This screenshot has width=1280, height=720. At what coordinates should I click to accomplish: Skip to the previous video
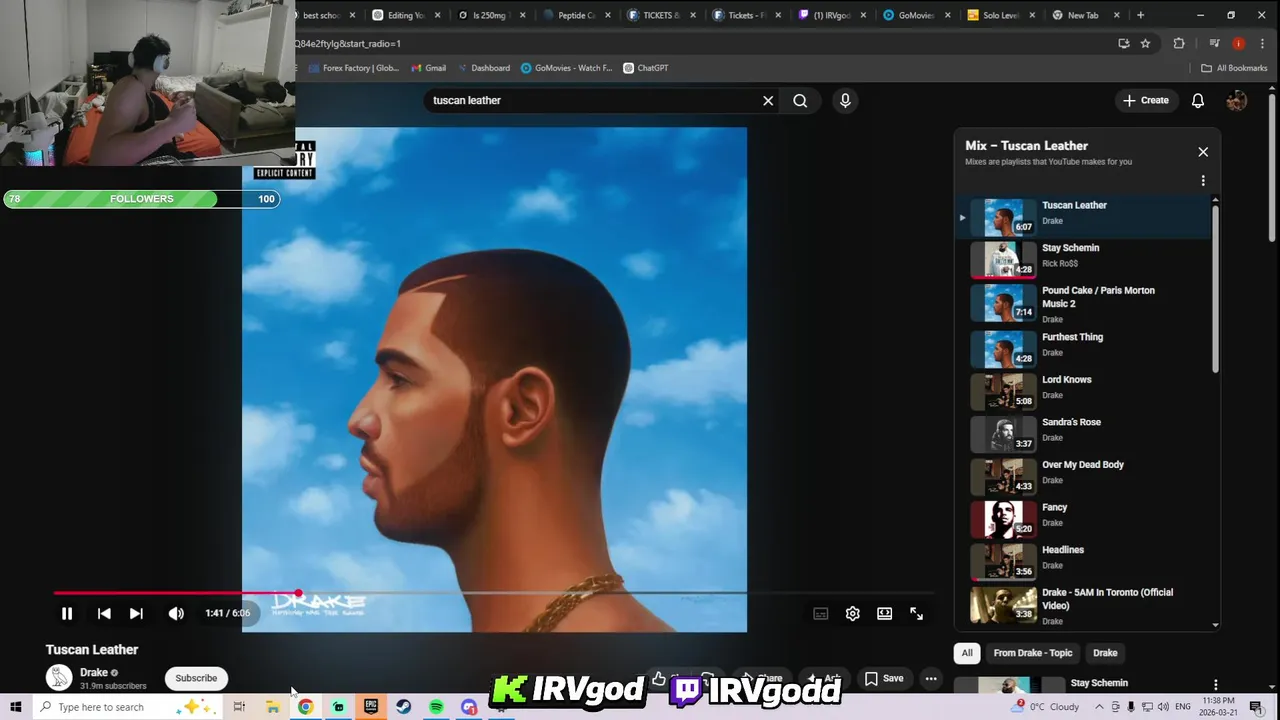point(104,614)
